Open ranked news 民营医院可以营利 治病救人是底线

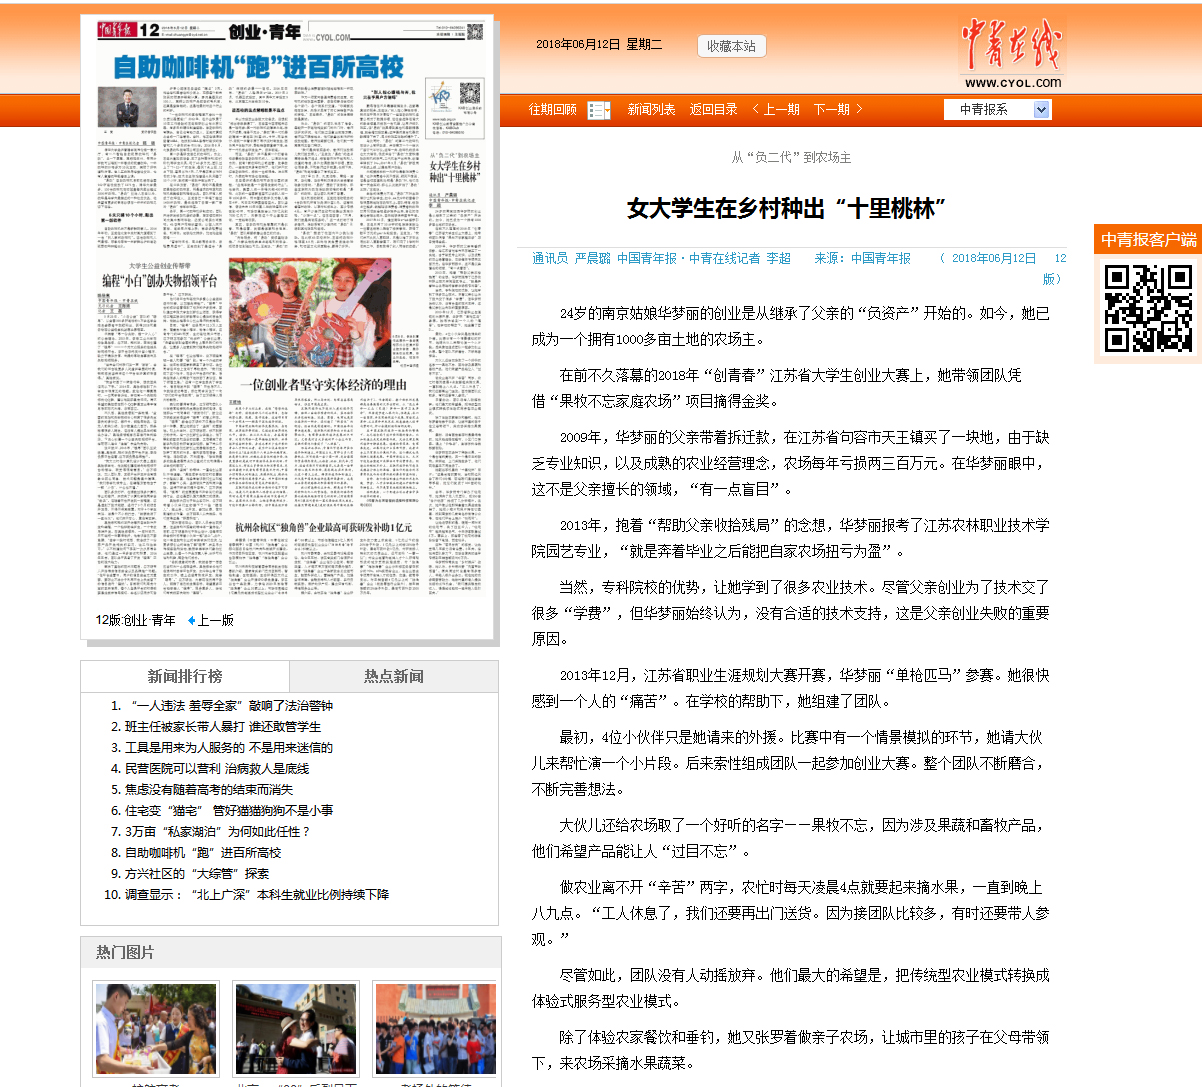pyautogui.click(x=217, y=769)
